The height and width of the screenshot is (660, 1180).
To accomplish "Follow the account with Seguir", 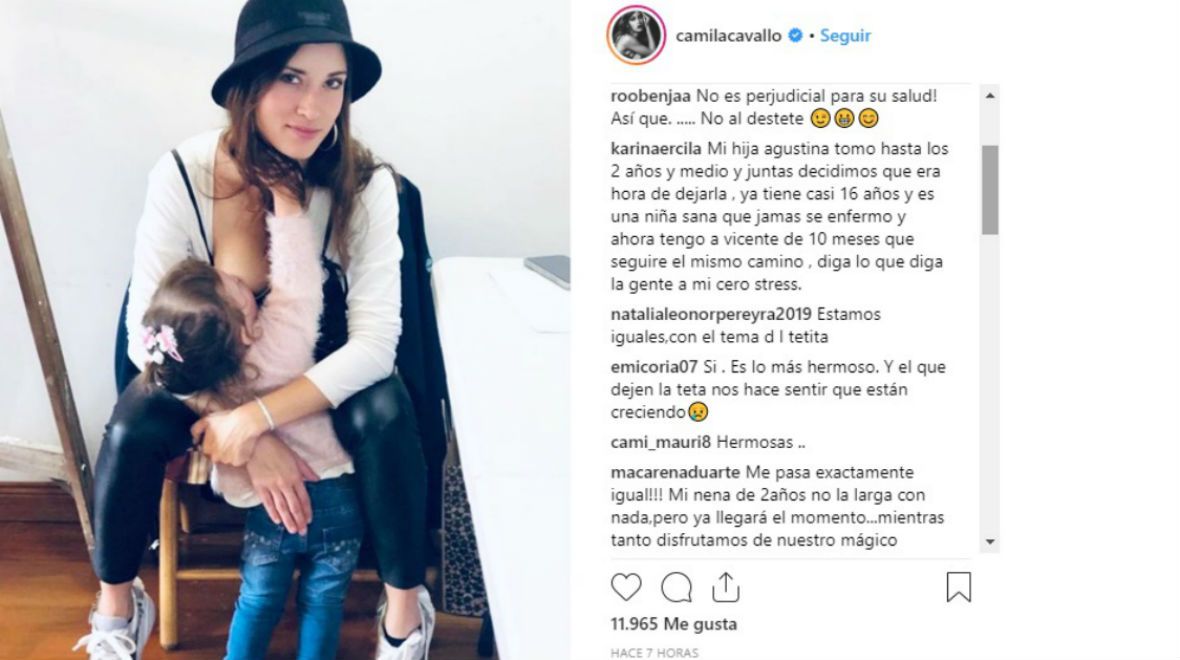I will pyautogui.click(x=845, y=35).
